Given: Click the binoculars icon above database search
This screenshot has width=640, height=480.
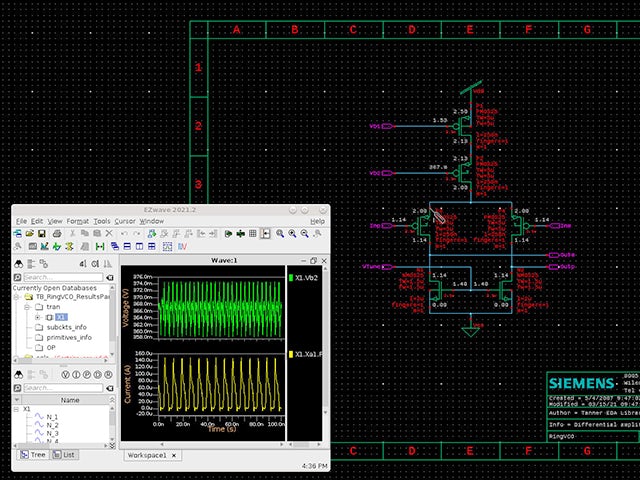Looking at the screenshot, I should click(x=18, y=264).
